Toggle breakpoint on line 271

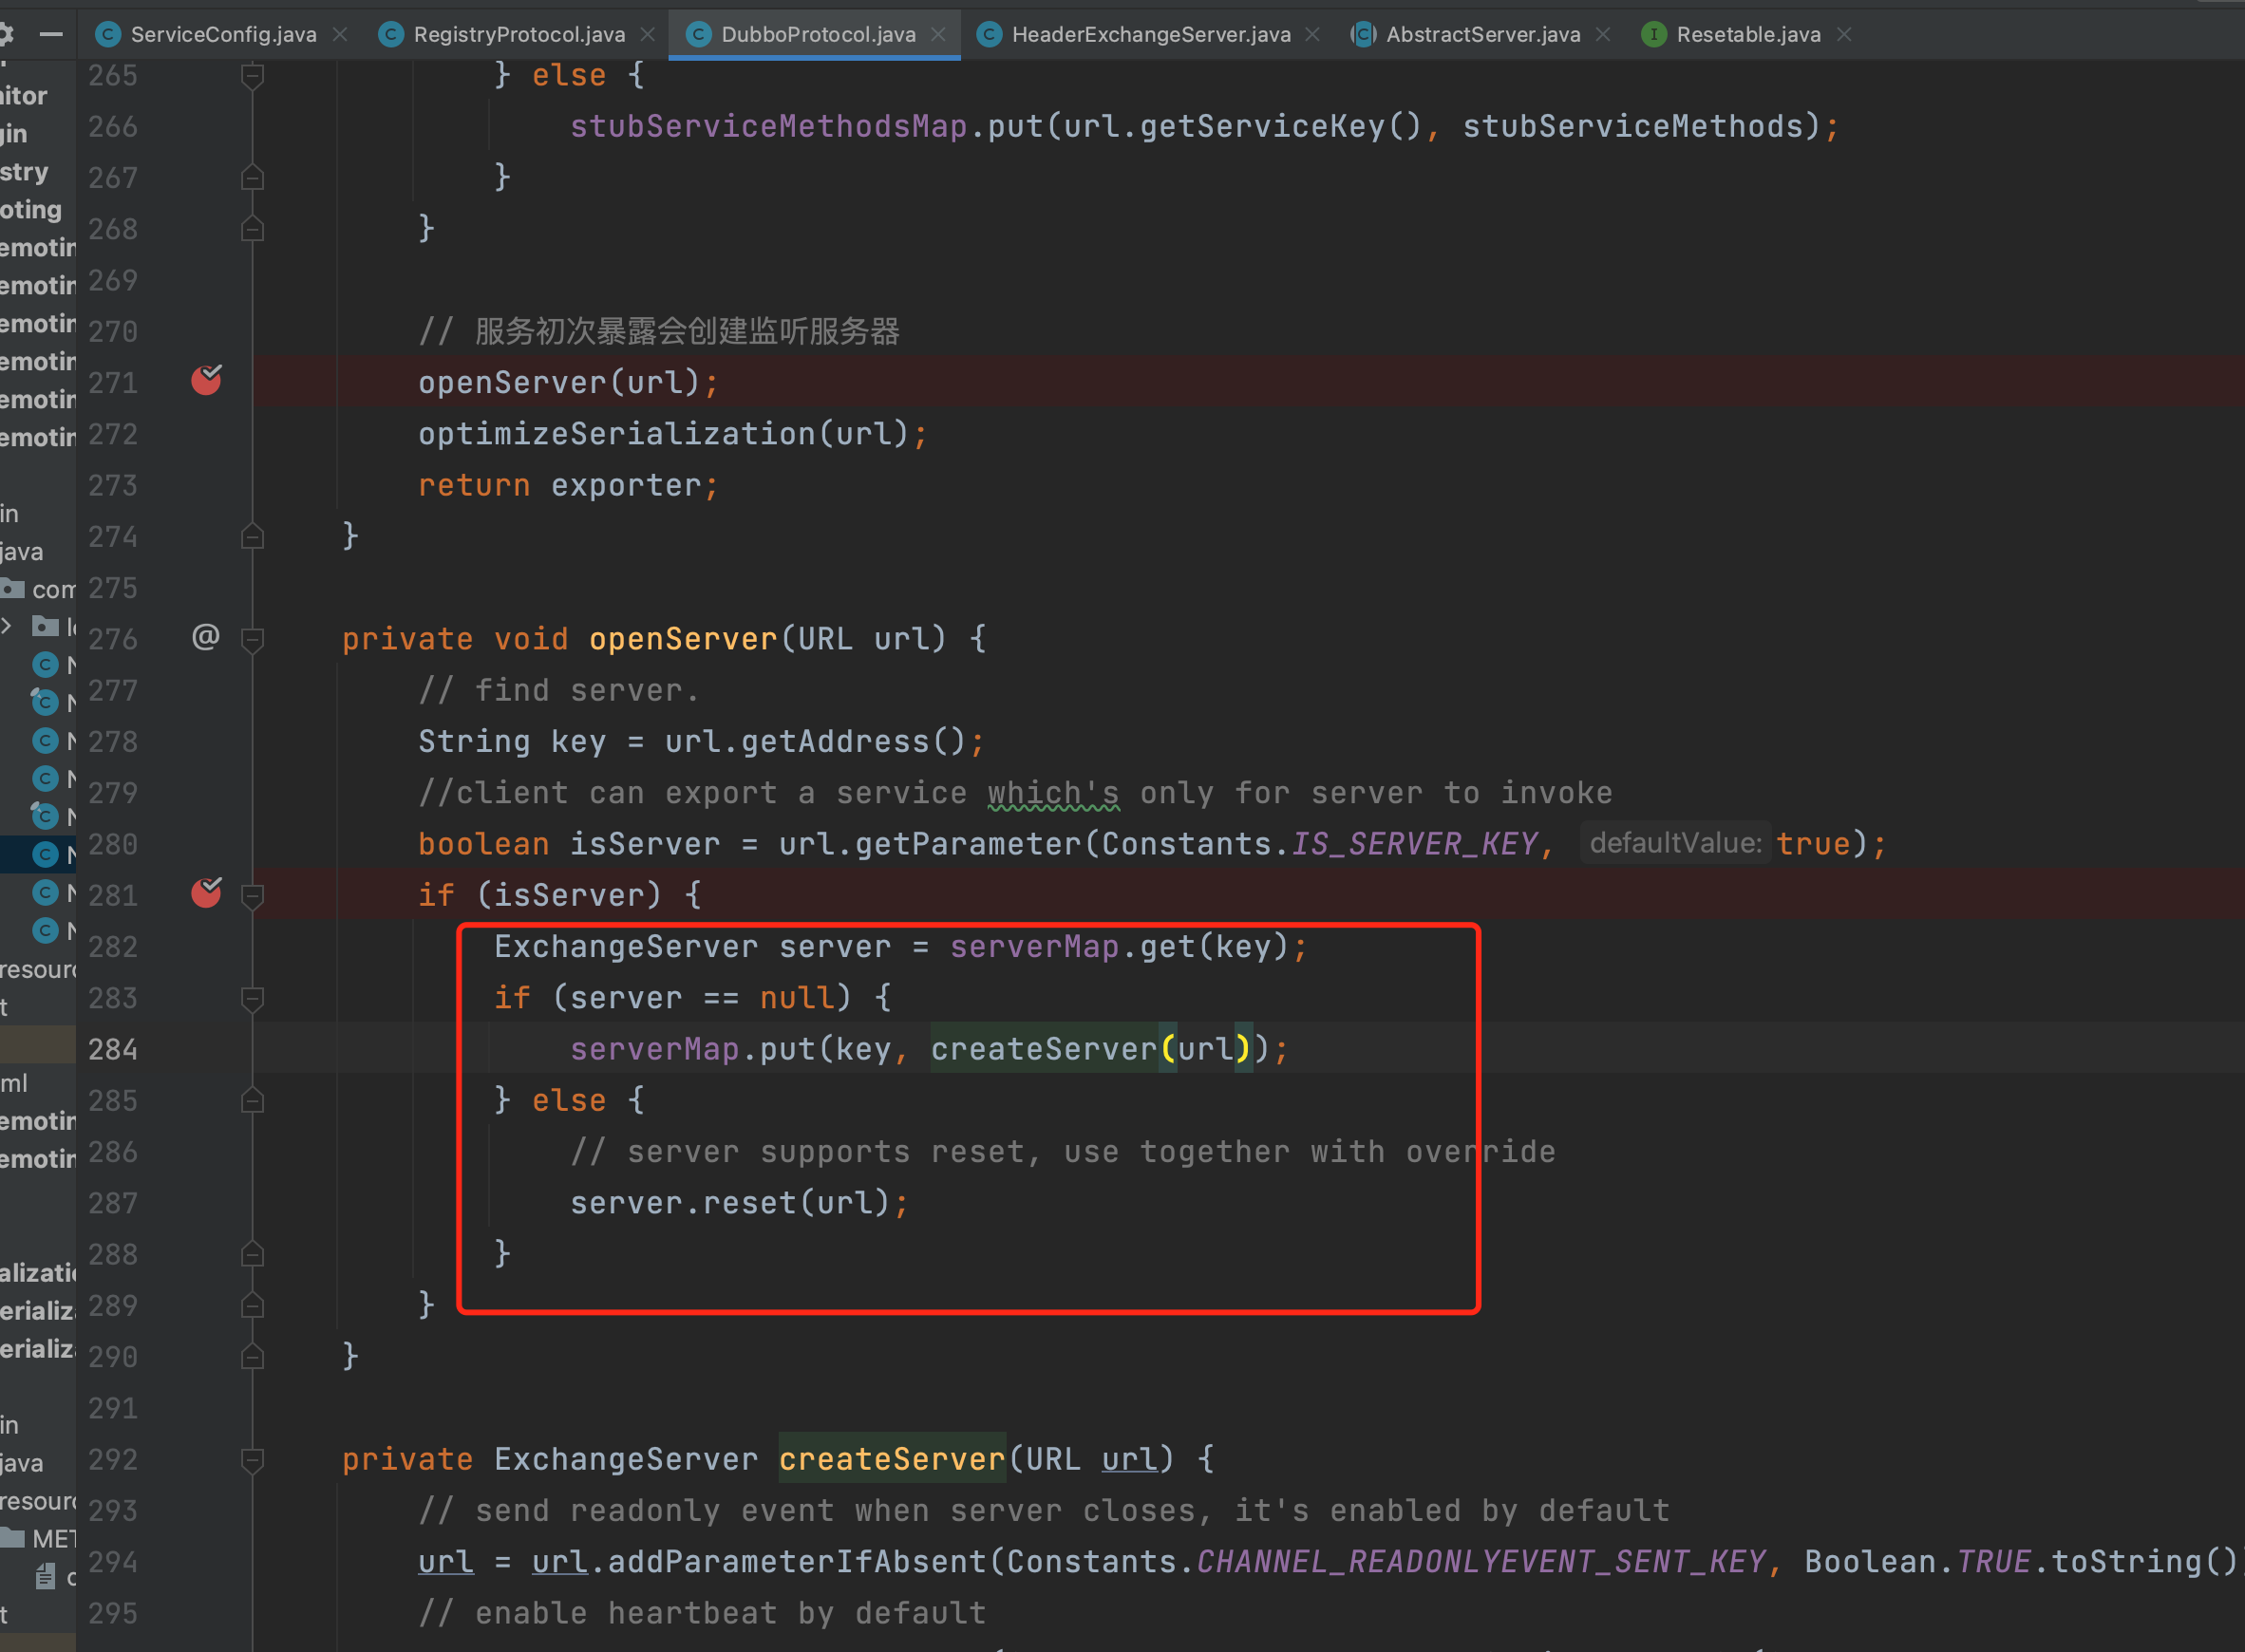(x=206, y=380)
